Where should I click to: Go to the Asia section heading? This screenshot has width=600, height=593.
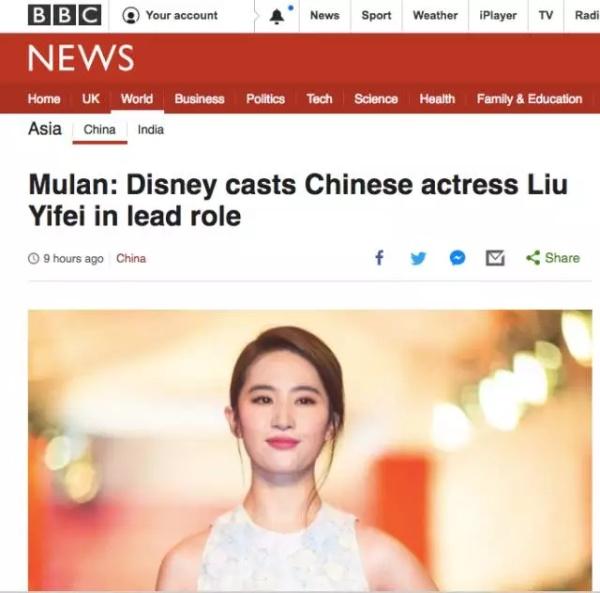pyautogui.click(x=45, y=129)
